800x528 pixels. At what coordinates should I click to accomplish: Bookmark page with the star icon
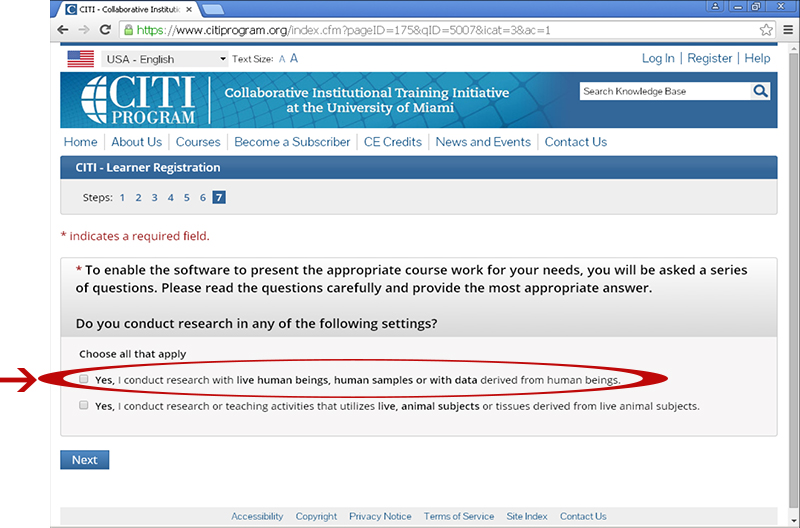[x=766, y=30]
